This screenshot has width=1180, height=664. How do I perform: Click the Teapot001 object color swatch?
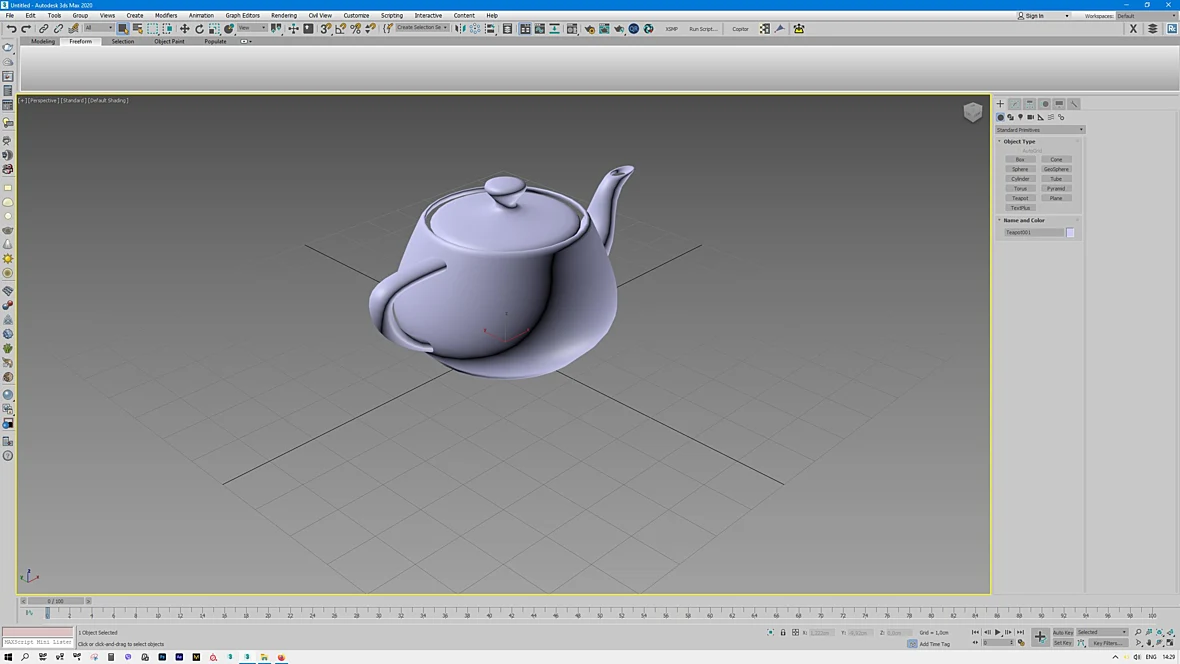[x=1070, y=233]
